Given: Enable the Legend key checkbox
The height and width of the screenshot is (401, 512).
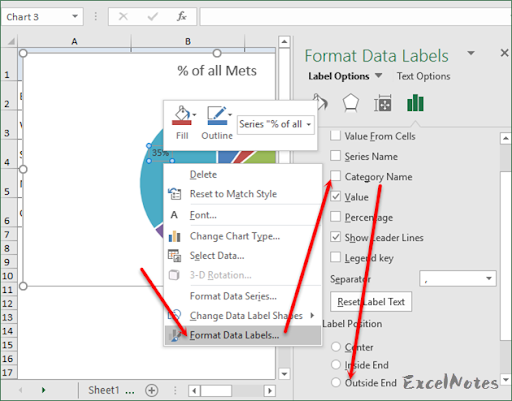Looking at the screenshot, I should 335,257.
